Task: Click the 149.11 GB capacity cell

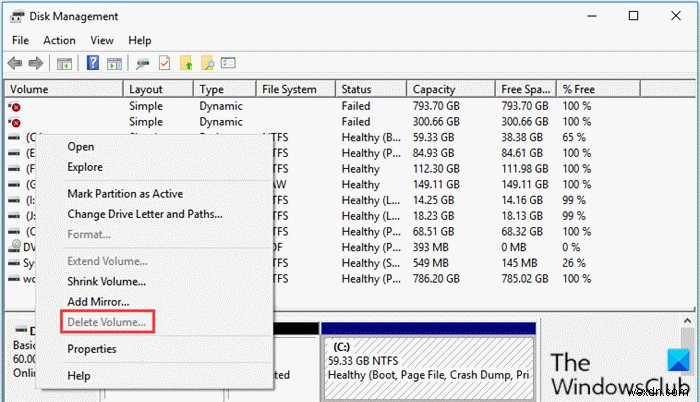Action: pos(436,184)
